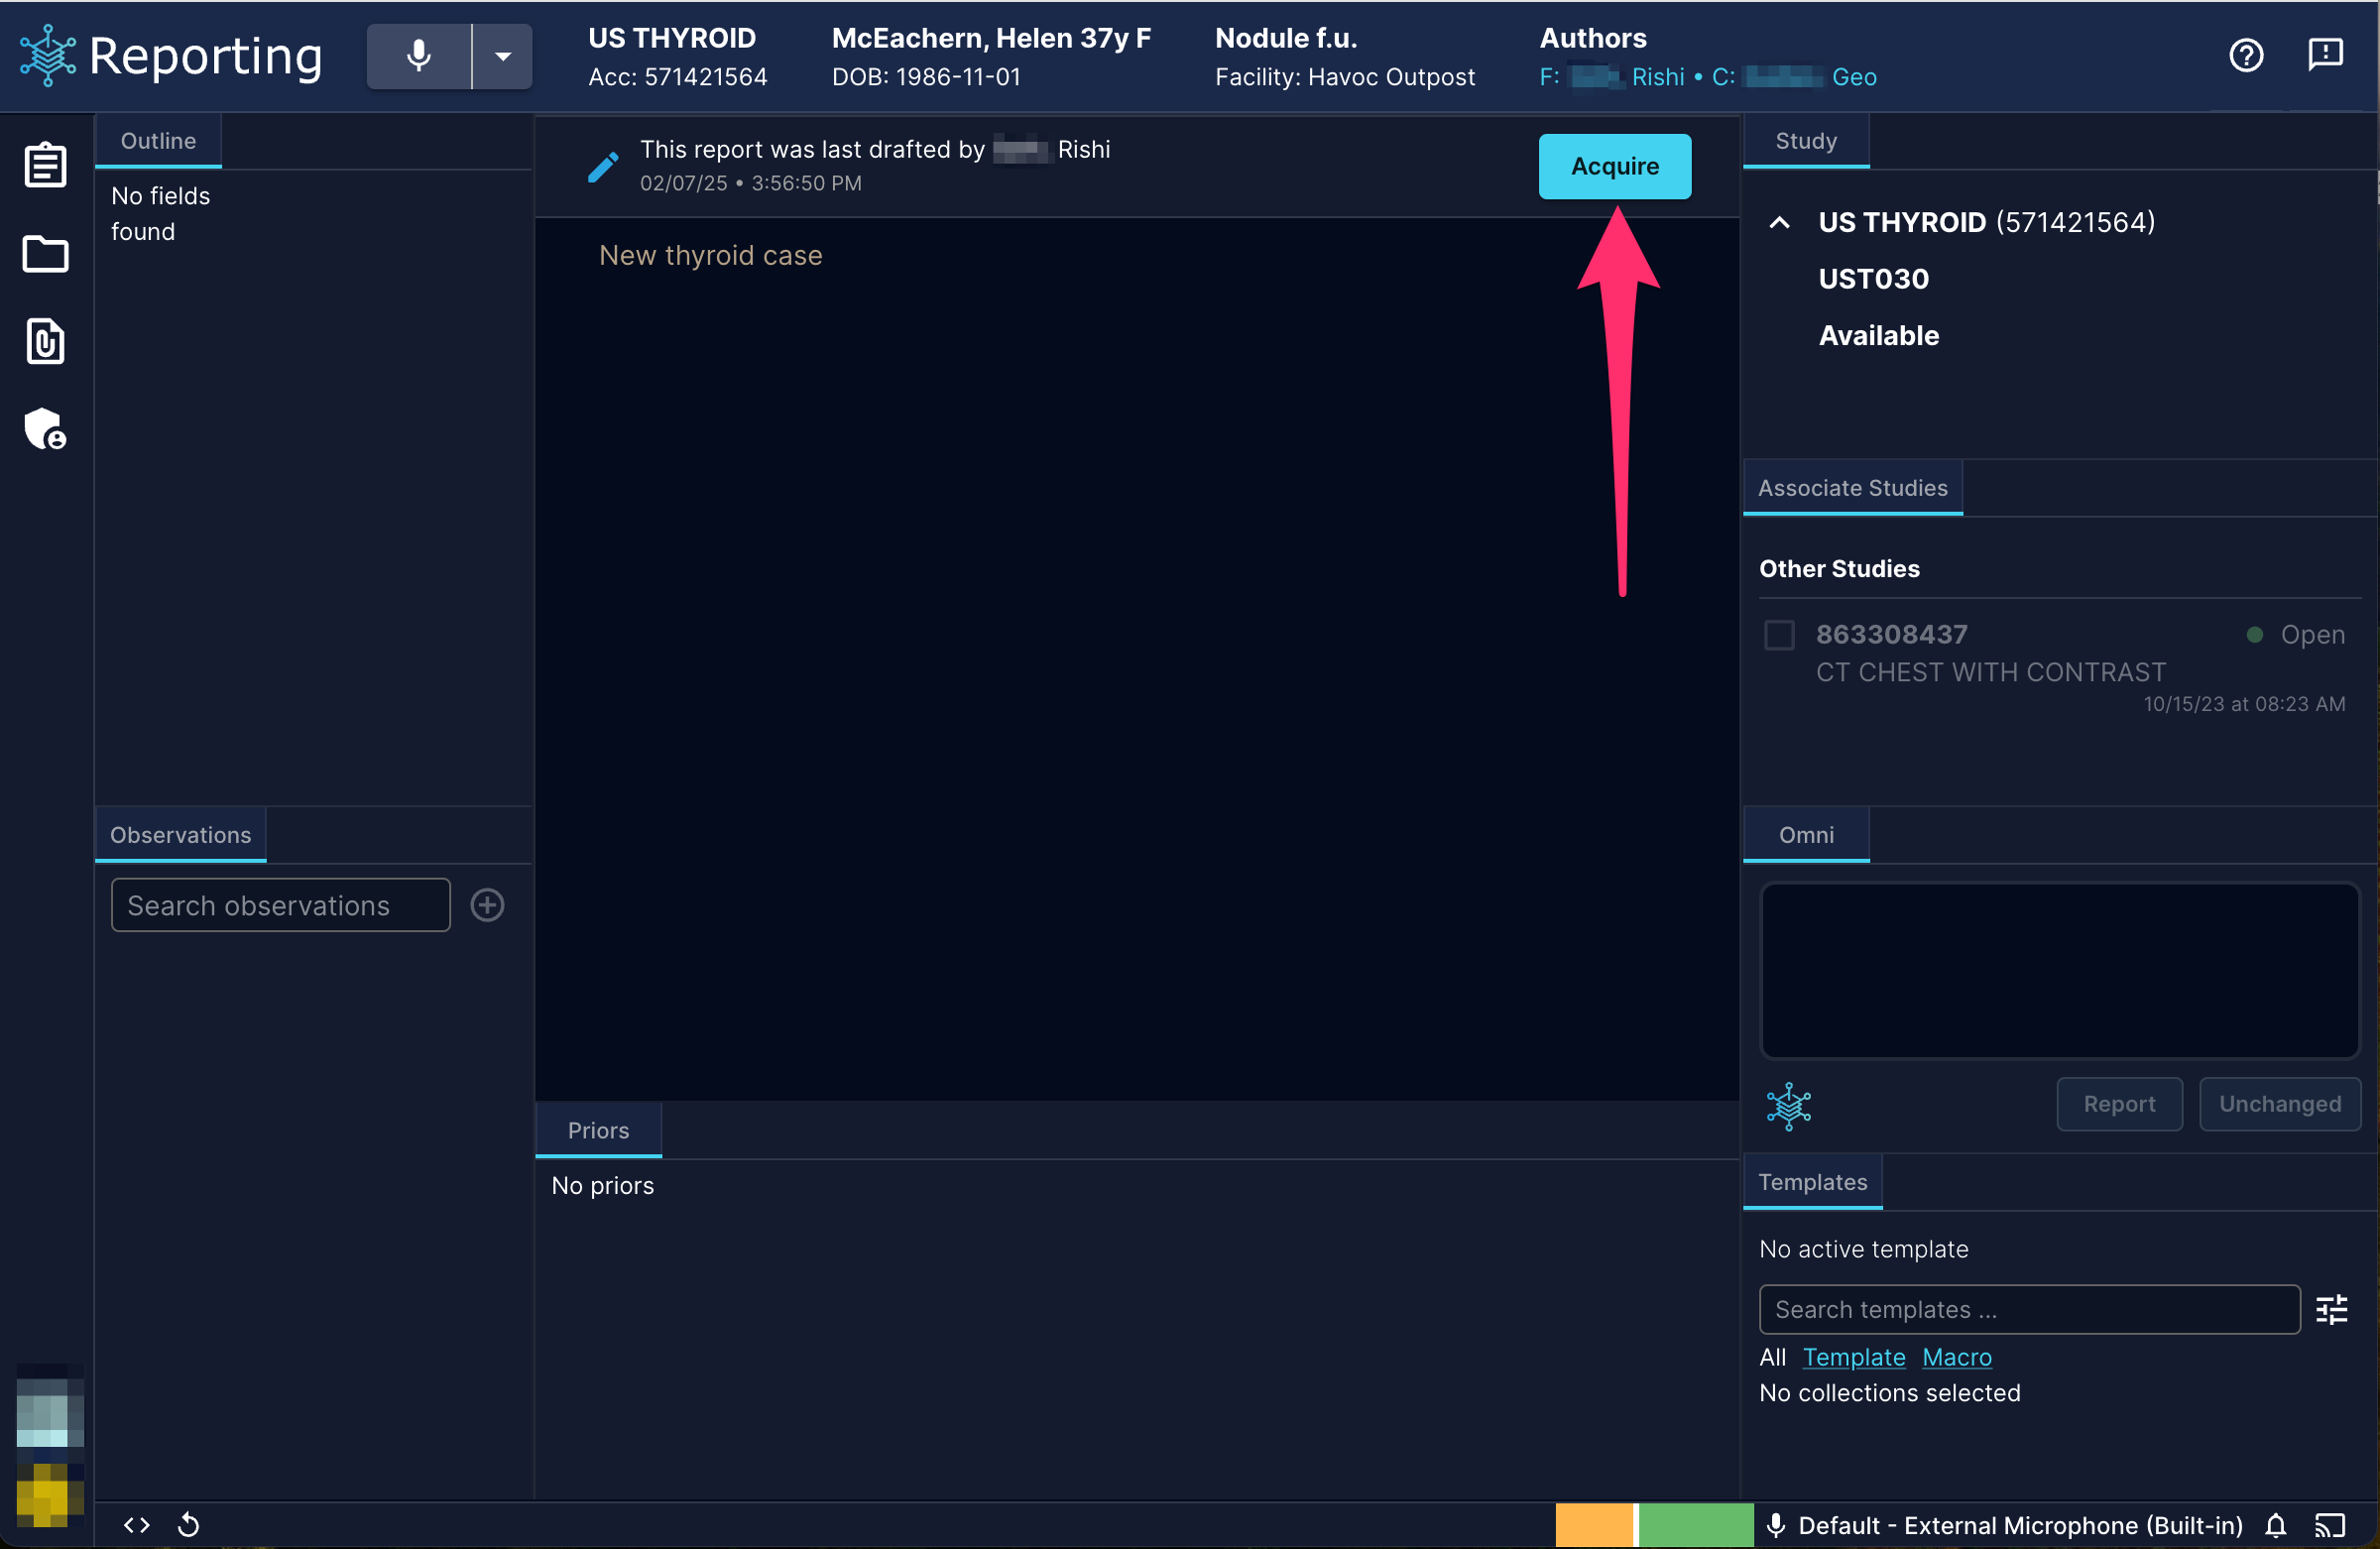Click the Search templates input field
This screenshot has height=1549, width=2380.
pyautogui.click(x=2029, y=1309)
